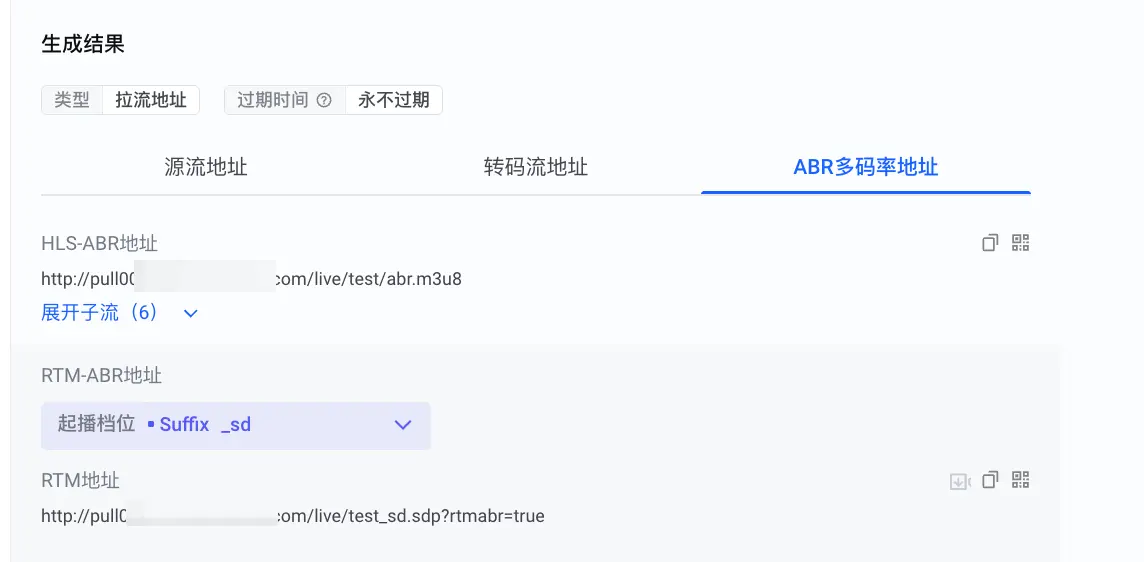The width and height of the screenshot is (1144, 562).
Task: Click the RTM-ABR地址 label
Action: [x=101, y=376]
